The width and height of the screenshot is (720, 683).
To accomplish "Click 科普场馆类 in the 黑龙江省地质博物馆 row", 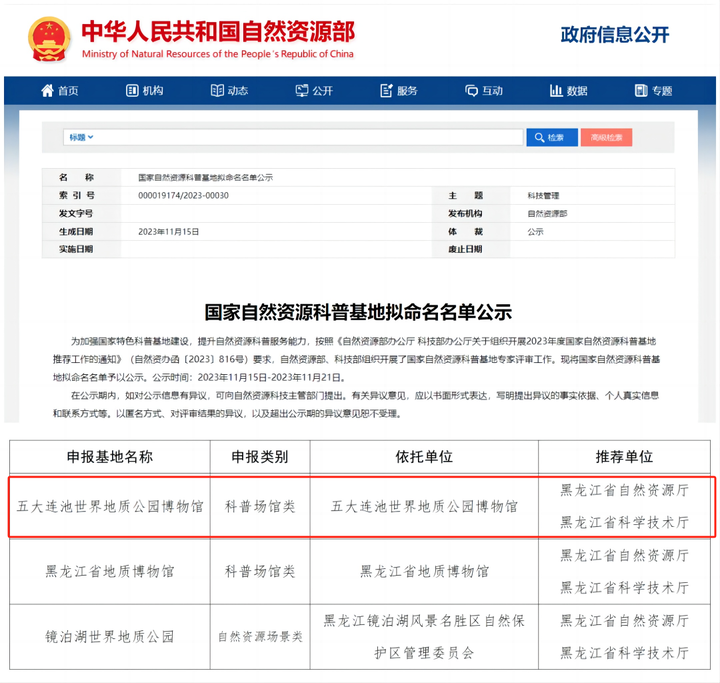I will pos(260,572).
